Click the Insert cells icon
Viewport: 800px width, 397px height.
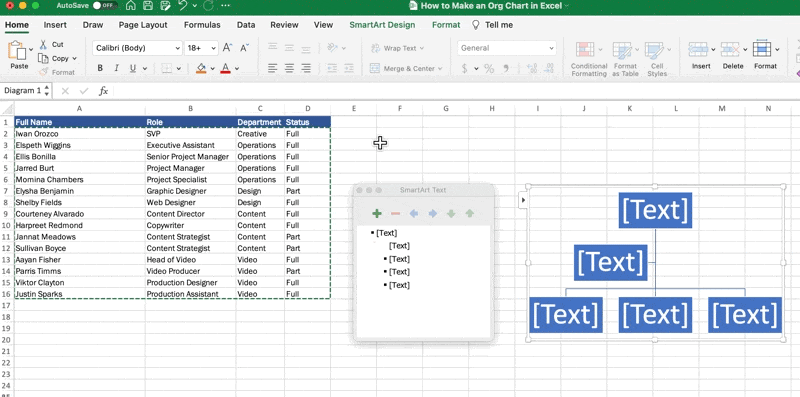click(697, 49)
